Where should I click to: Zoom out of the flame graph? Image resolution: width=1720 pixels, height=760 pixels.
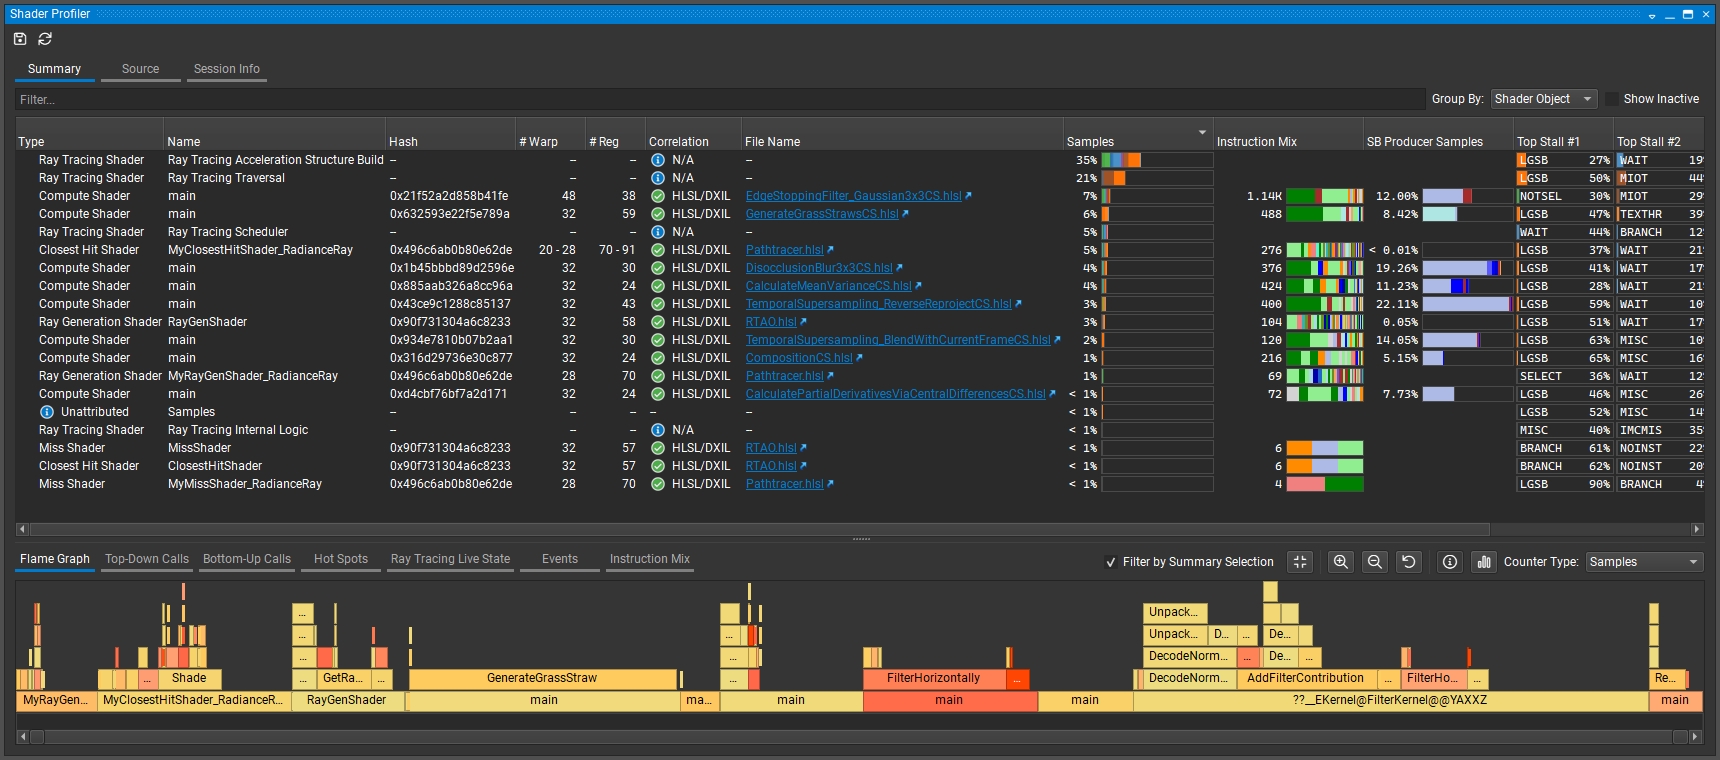(x=1375, y=562)
